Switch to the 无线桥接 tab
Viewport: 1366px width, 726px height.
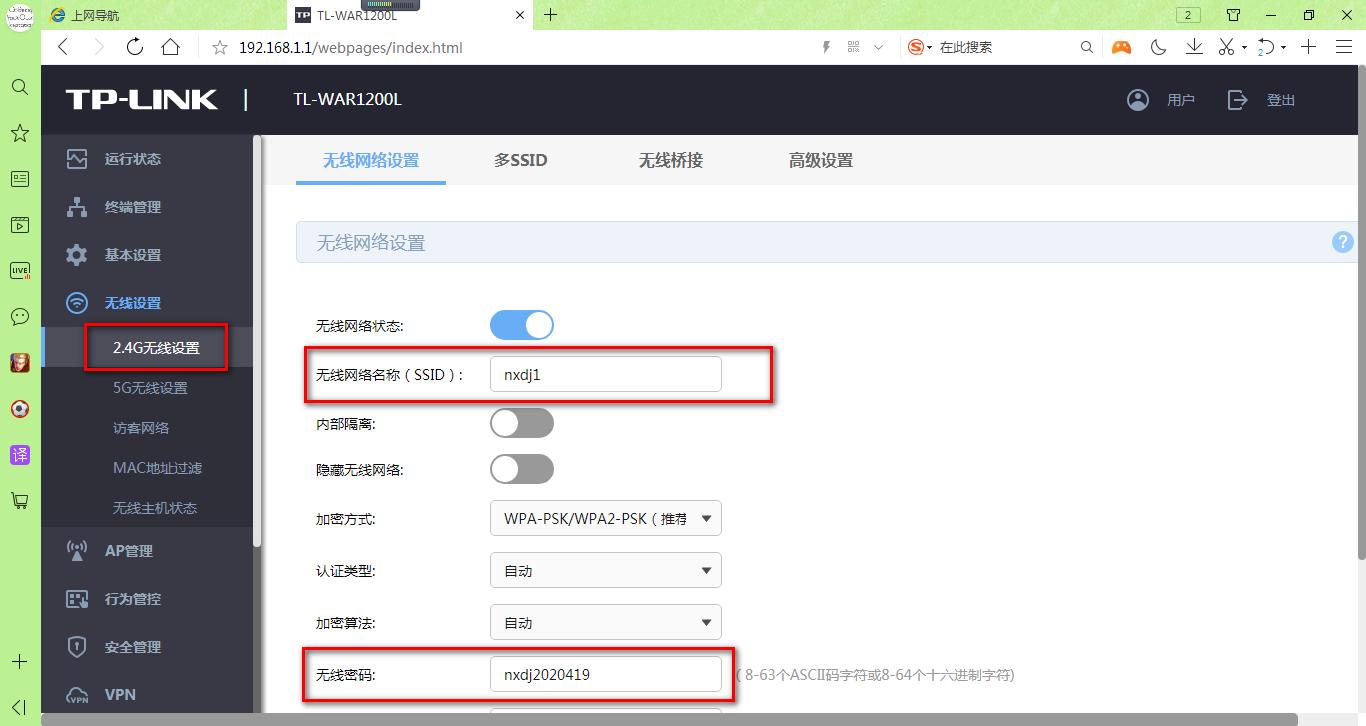click(x=670, y=160)
